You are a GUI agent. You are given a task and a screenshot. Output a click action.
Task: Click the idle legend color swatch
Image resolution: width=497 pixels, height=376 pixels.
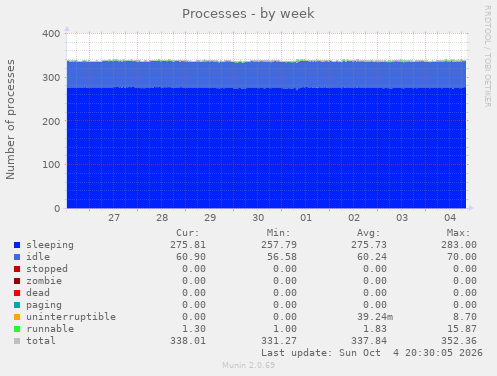click(17, 257)
